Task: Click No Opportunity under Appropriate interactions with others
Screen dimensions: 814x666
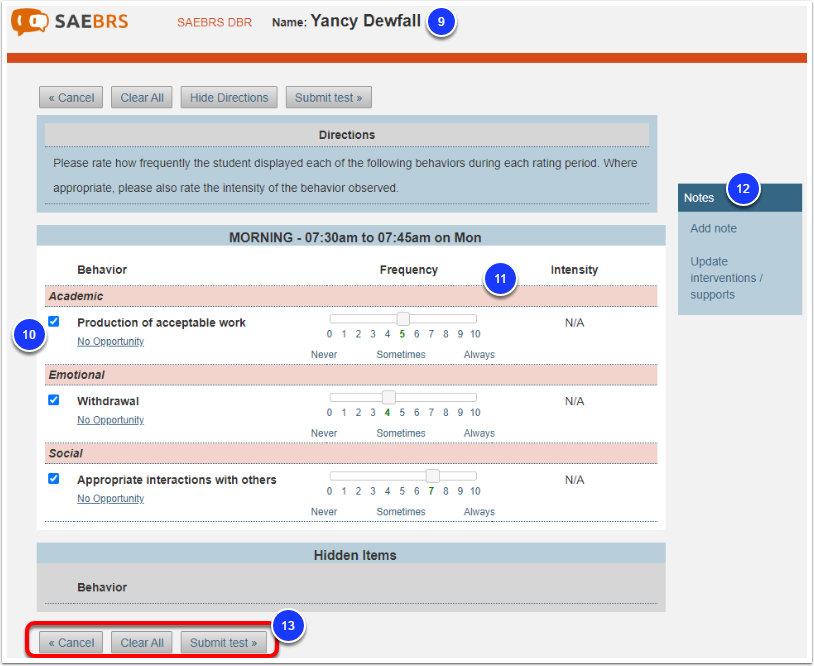Action: [x=111, y=498]
